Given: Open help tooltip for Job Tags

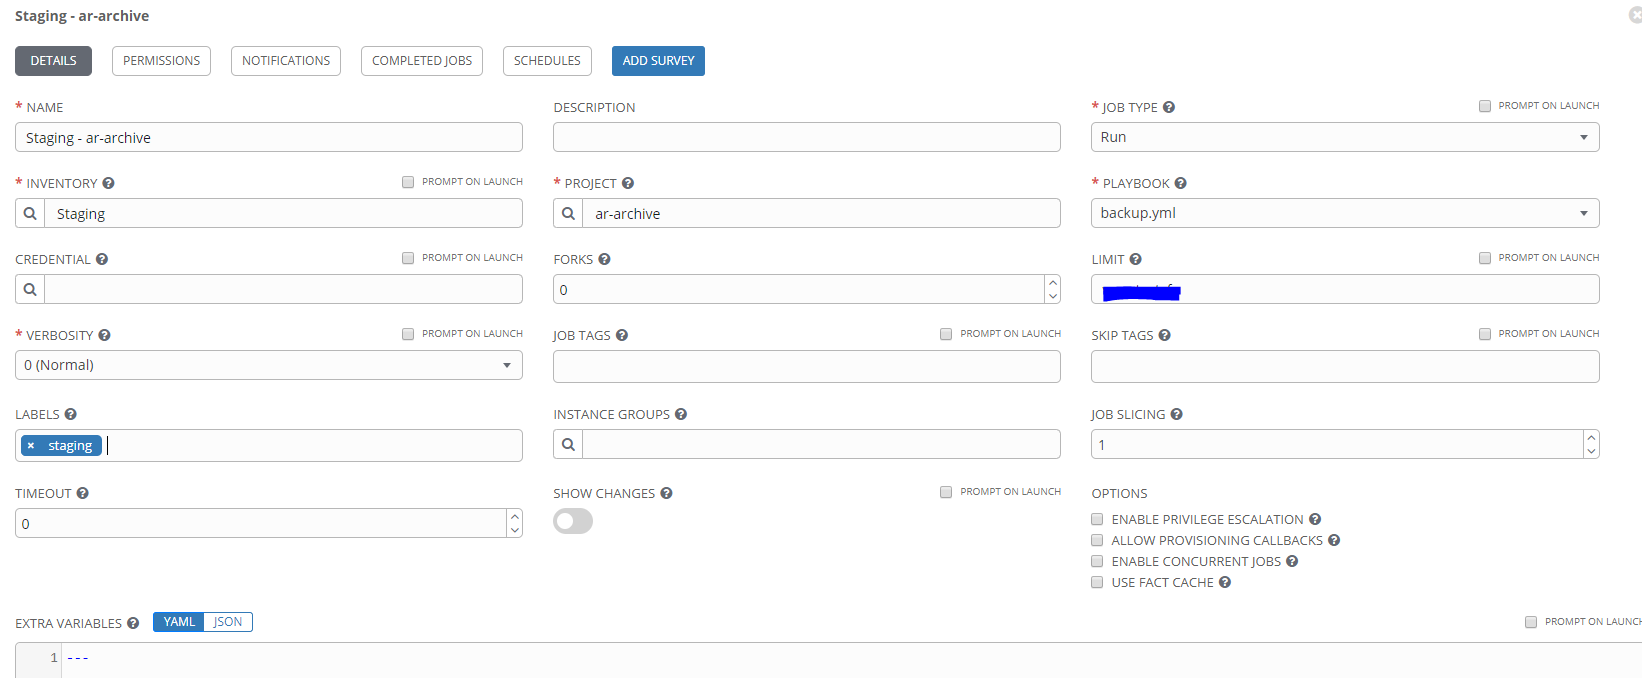Looking at the screenshot, I should pyautogui.click(x=622, y=335).
